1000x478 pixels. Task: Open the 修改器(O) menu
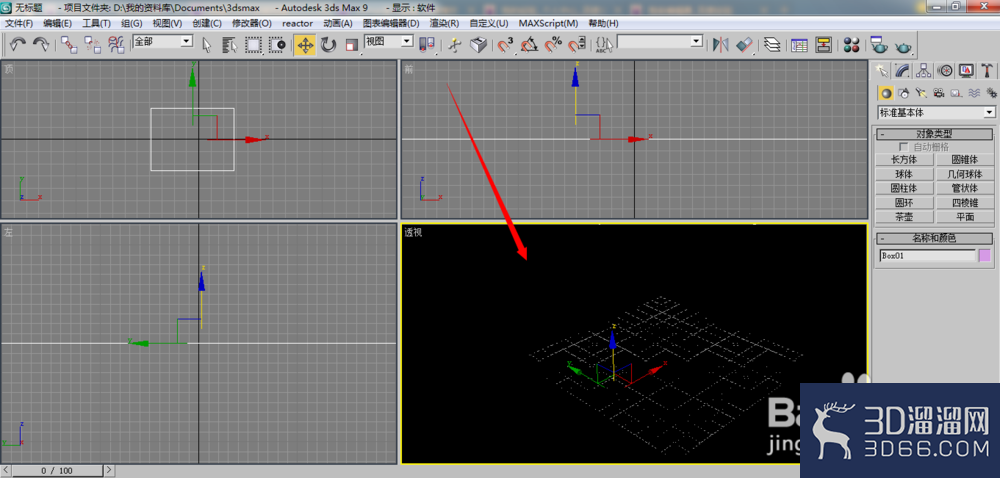[251, 23]
